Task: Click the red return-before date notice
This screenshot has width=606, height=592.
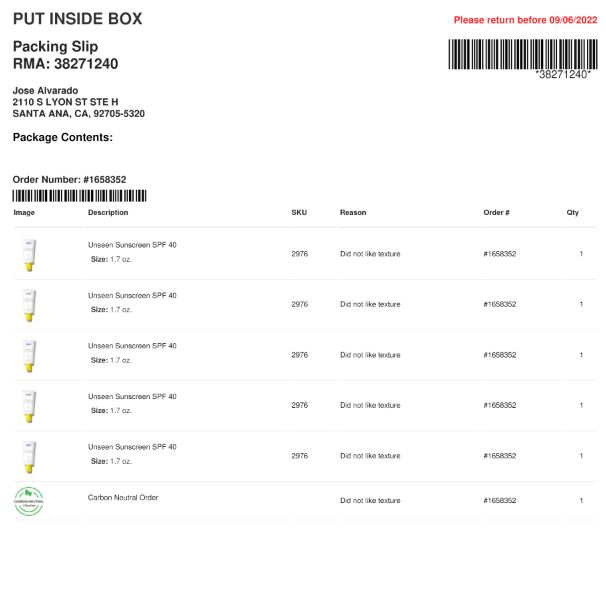Action: (x=525, y=20)
